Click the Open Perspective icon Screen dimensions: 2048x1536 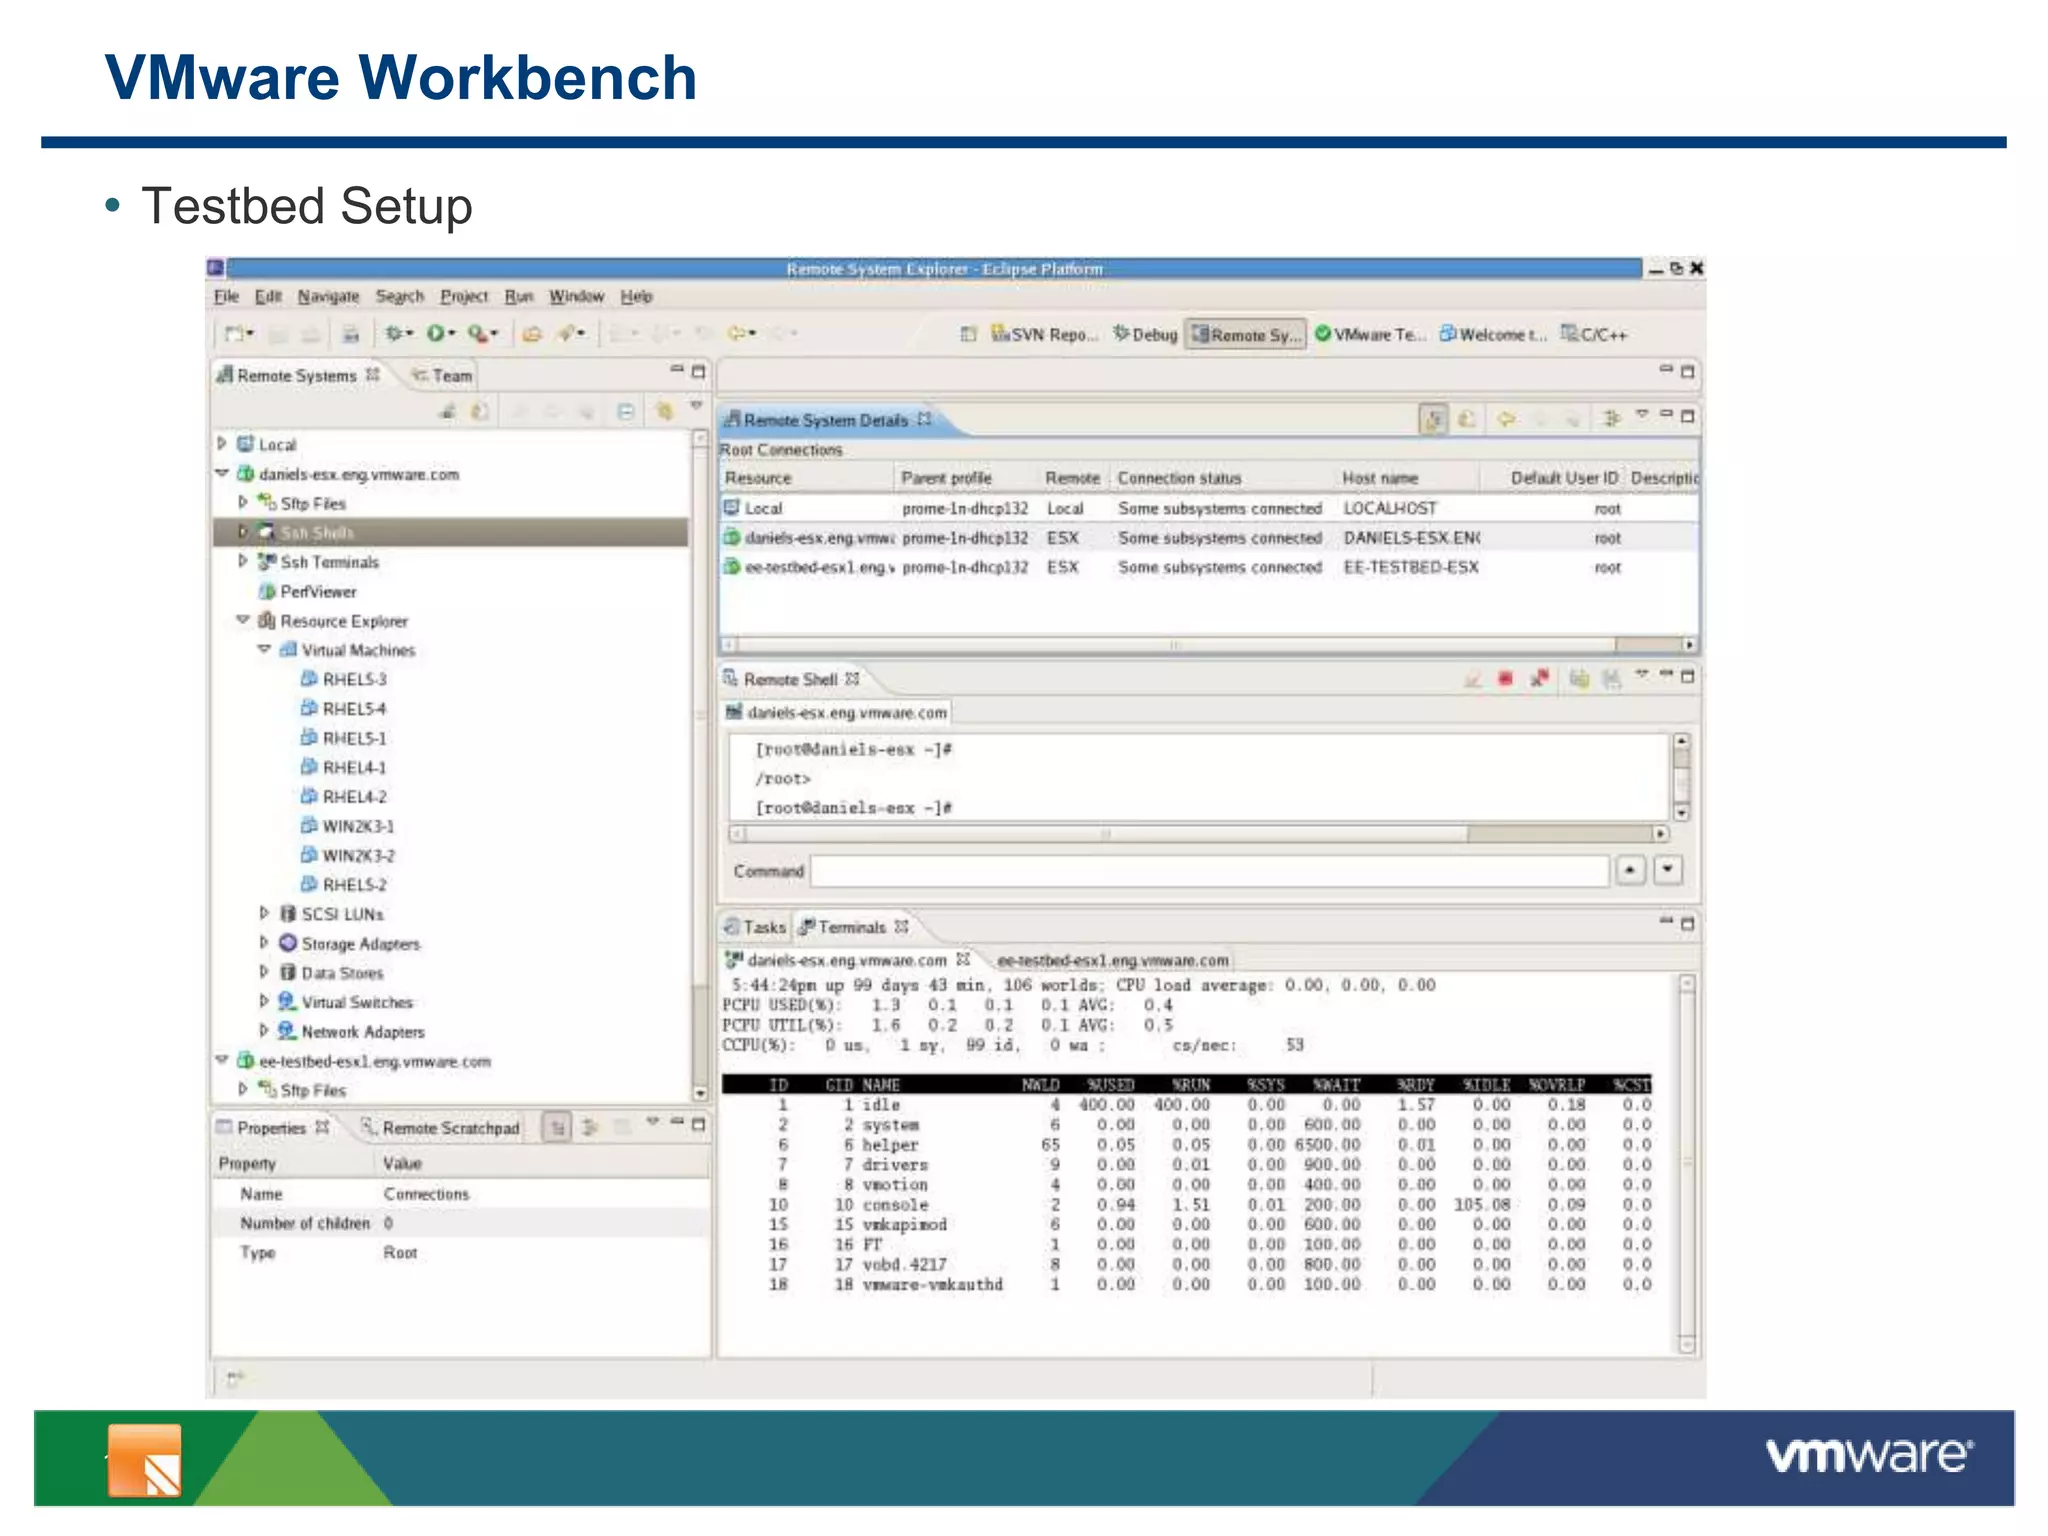[x=968, y=334]
